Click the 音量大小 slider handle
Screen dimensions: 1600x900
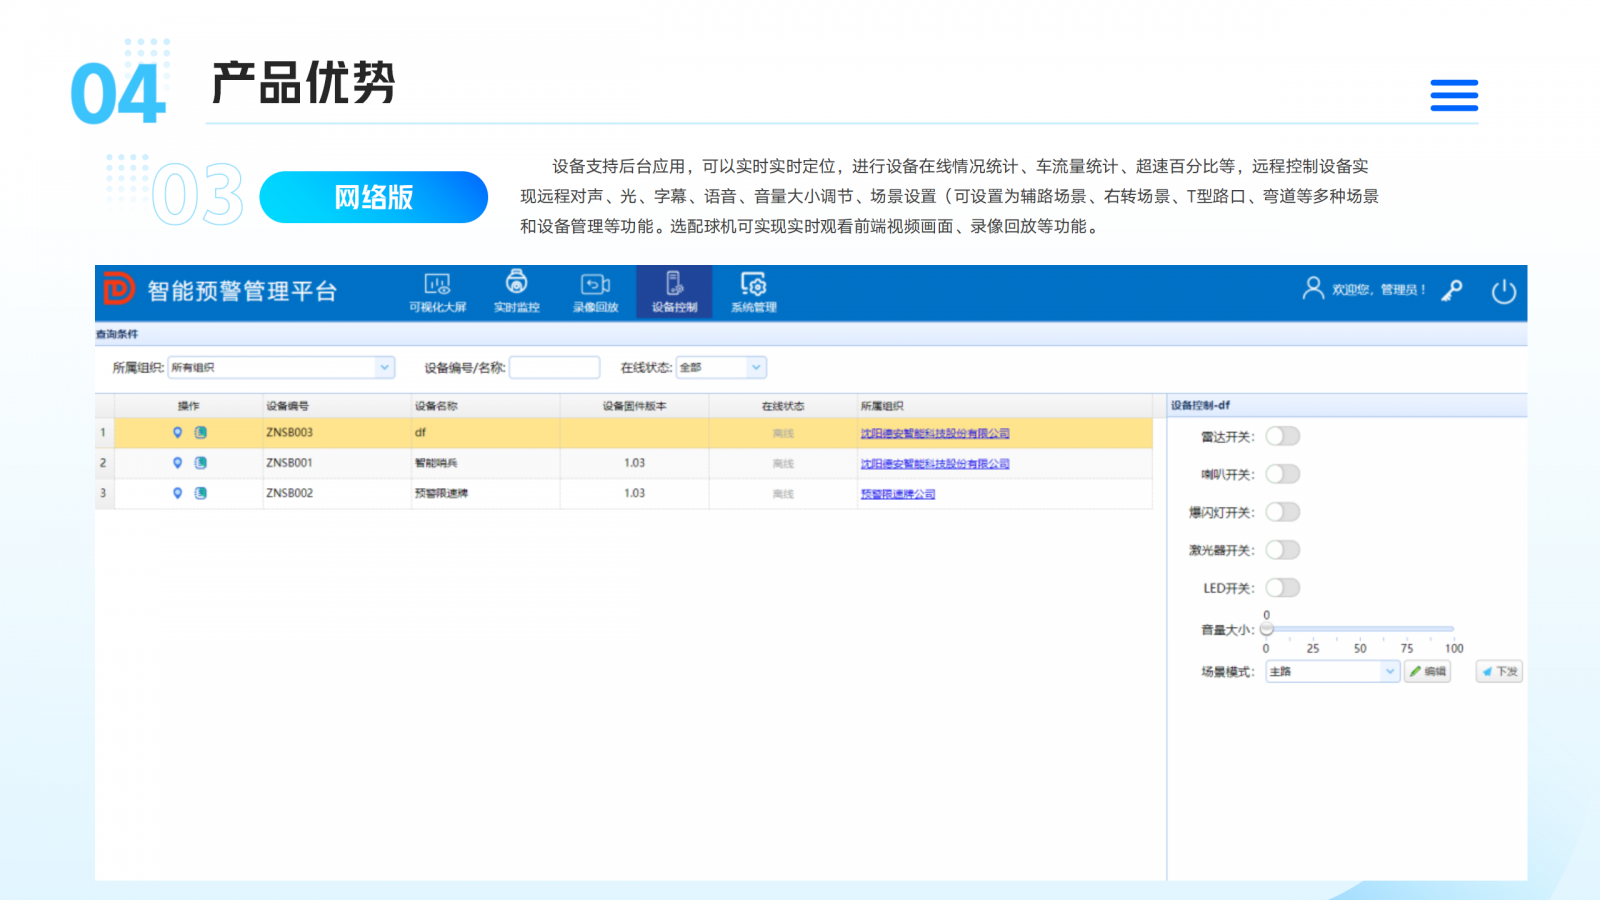pos(1267,629)
